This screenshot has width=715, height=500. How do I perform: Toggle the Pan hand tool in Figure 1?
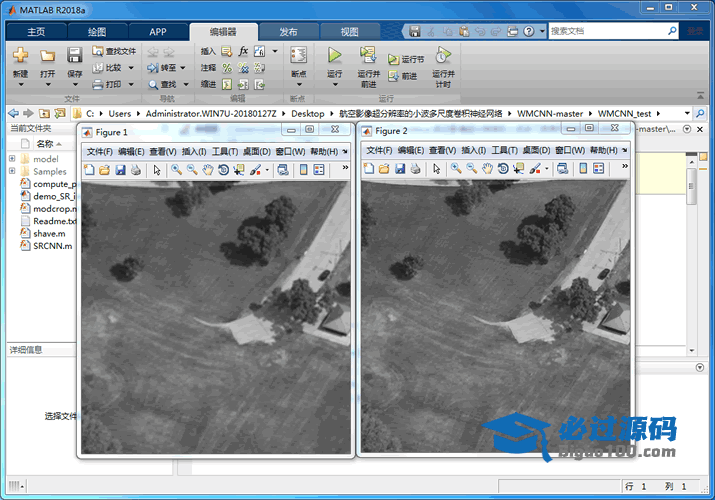[208, 170]
